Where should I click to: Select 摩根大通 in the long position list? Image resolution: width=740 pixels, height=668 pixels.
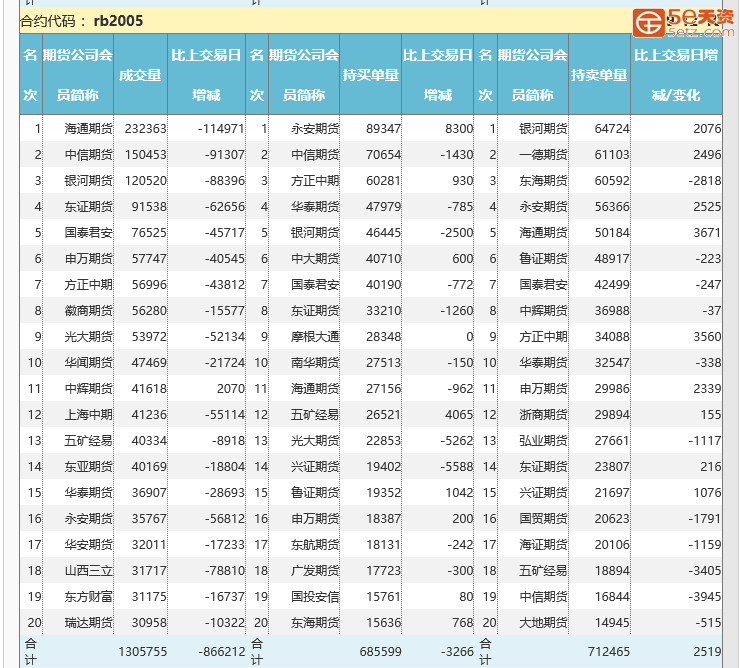tap(315, 336)
